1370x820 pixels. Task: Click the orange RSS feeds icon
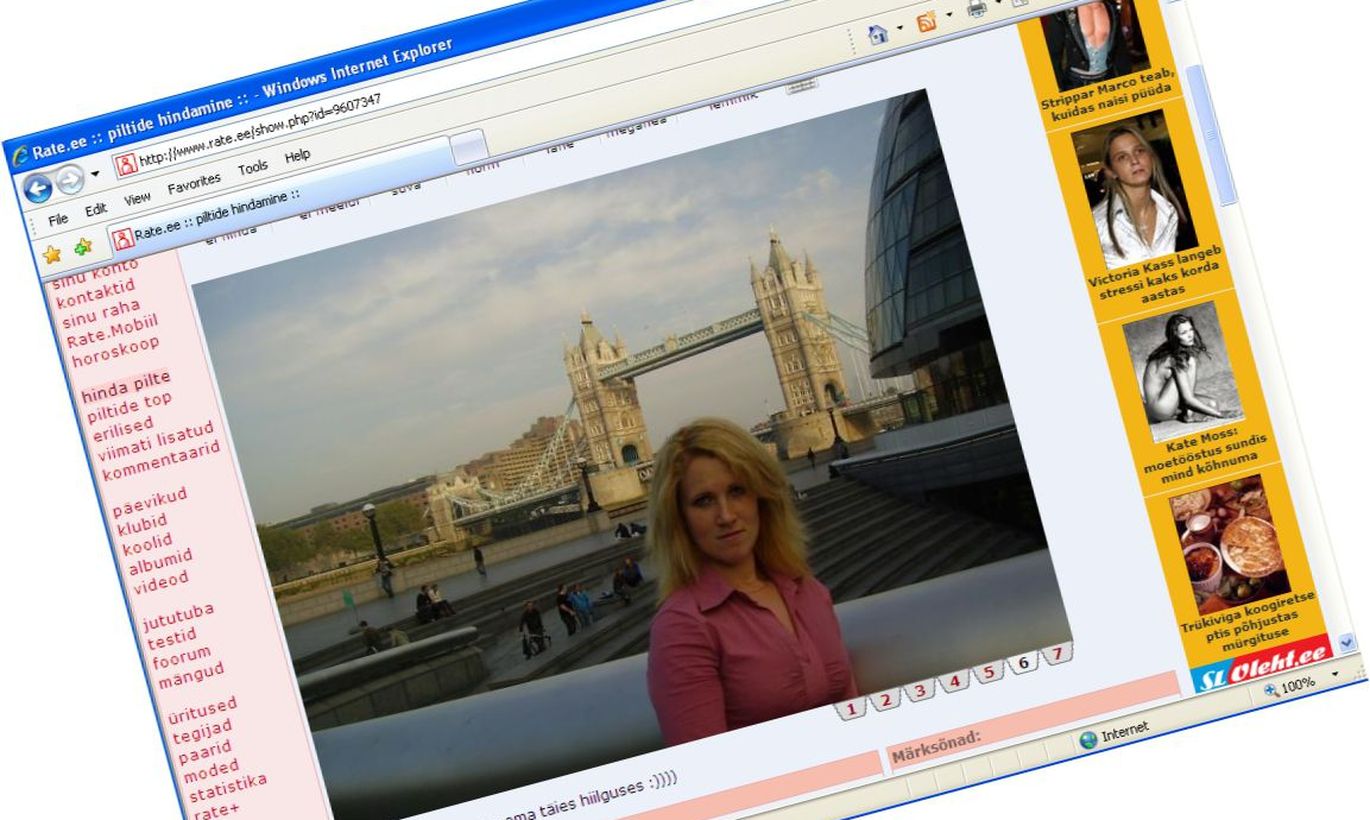[927, 21]
